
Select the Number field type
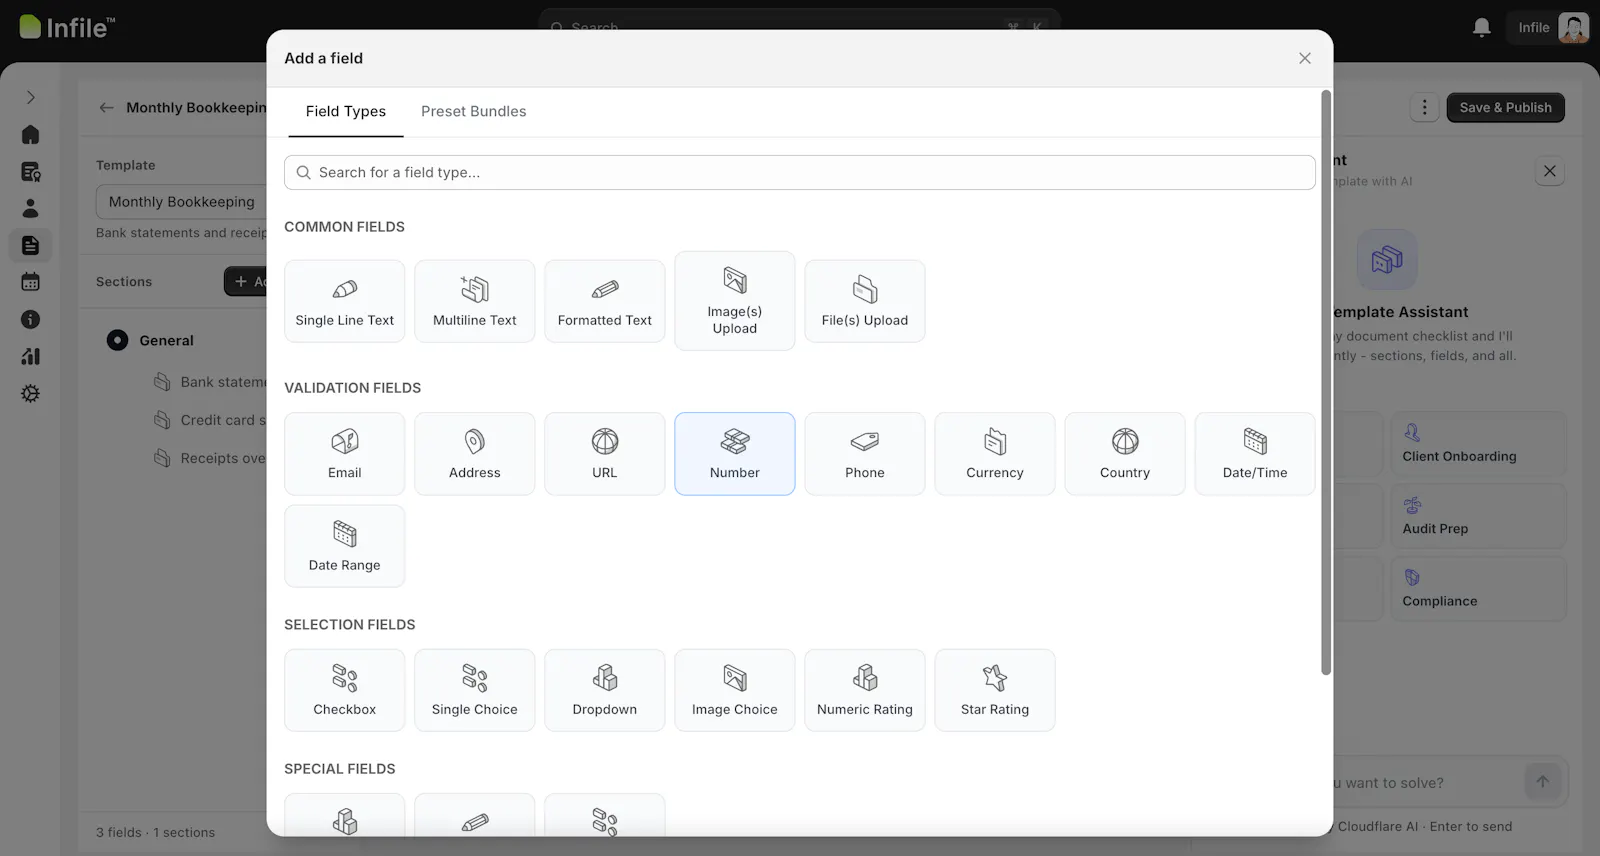tap(734, 454)
